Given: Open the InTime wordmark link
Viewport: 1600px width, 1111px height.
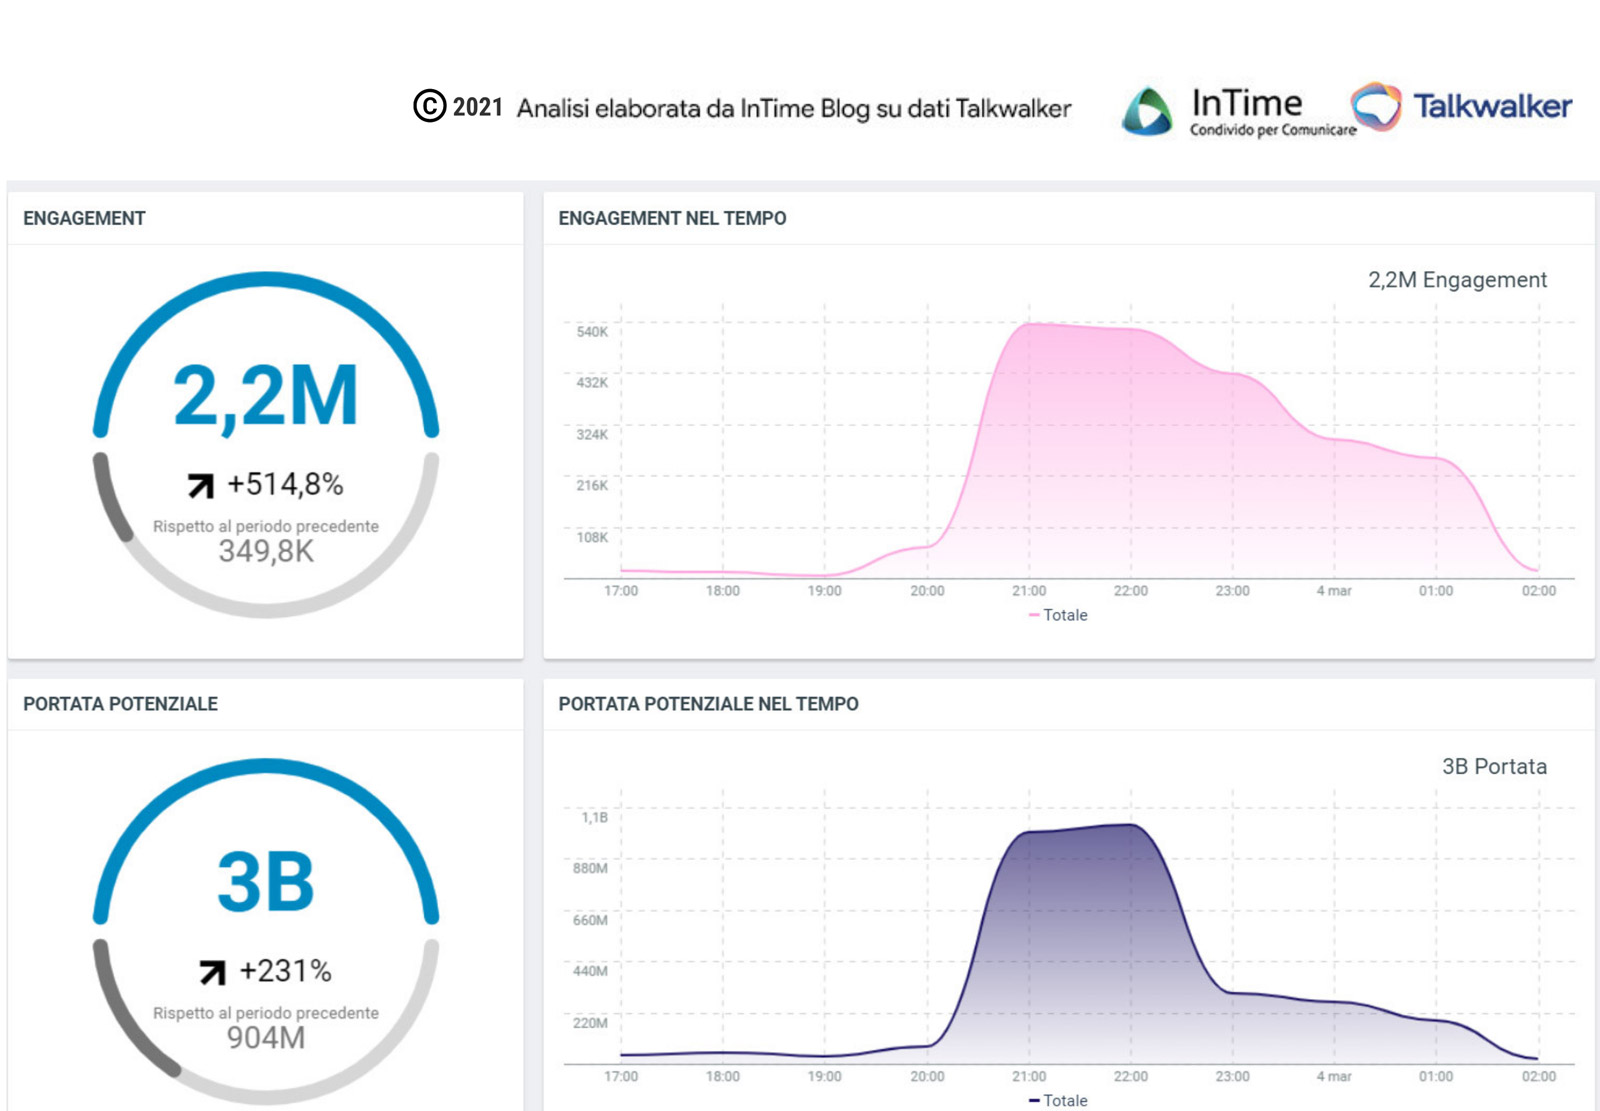Looking at the screenshot, I should coord(1247,103).
